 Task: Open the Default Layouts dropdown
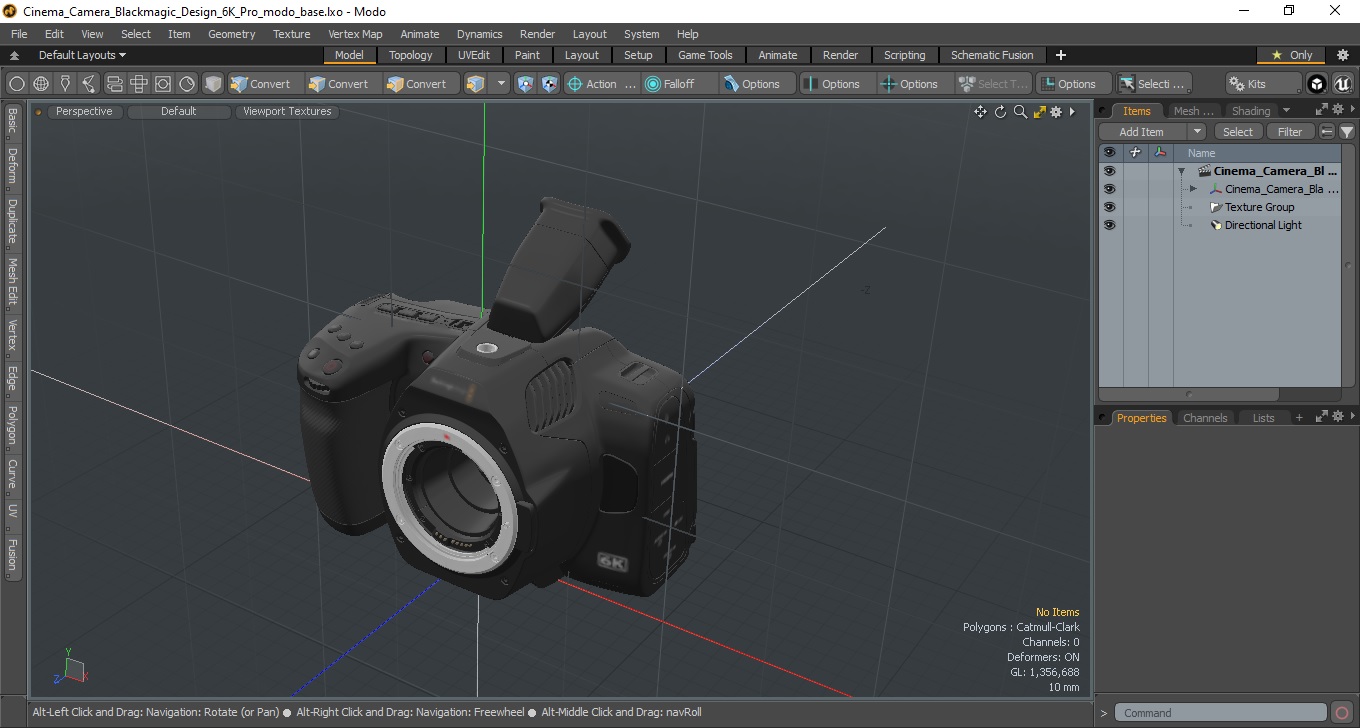(x=82, y=55)
